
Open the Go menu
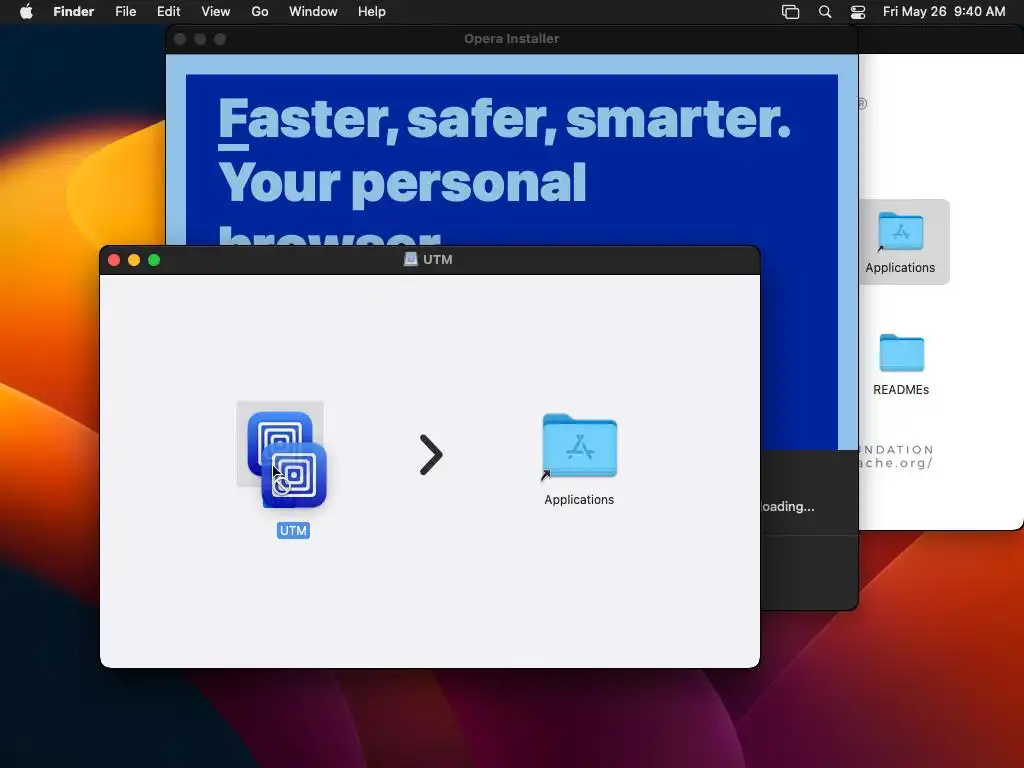click(x=260, y=12)
